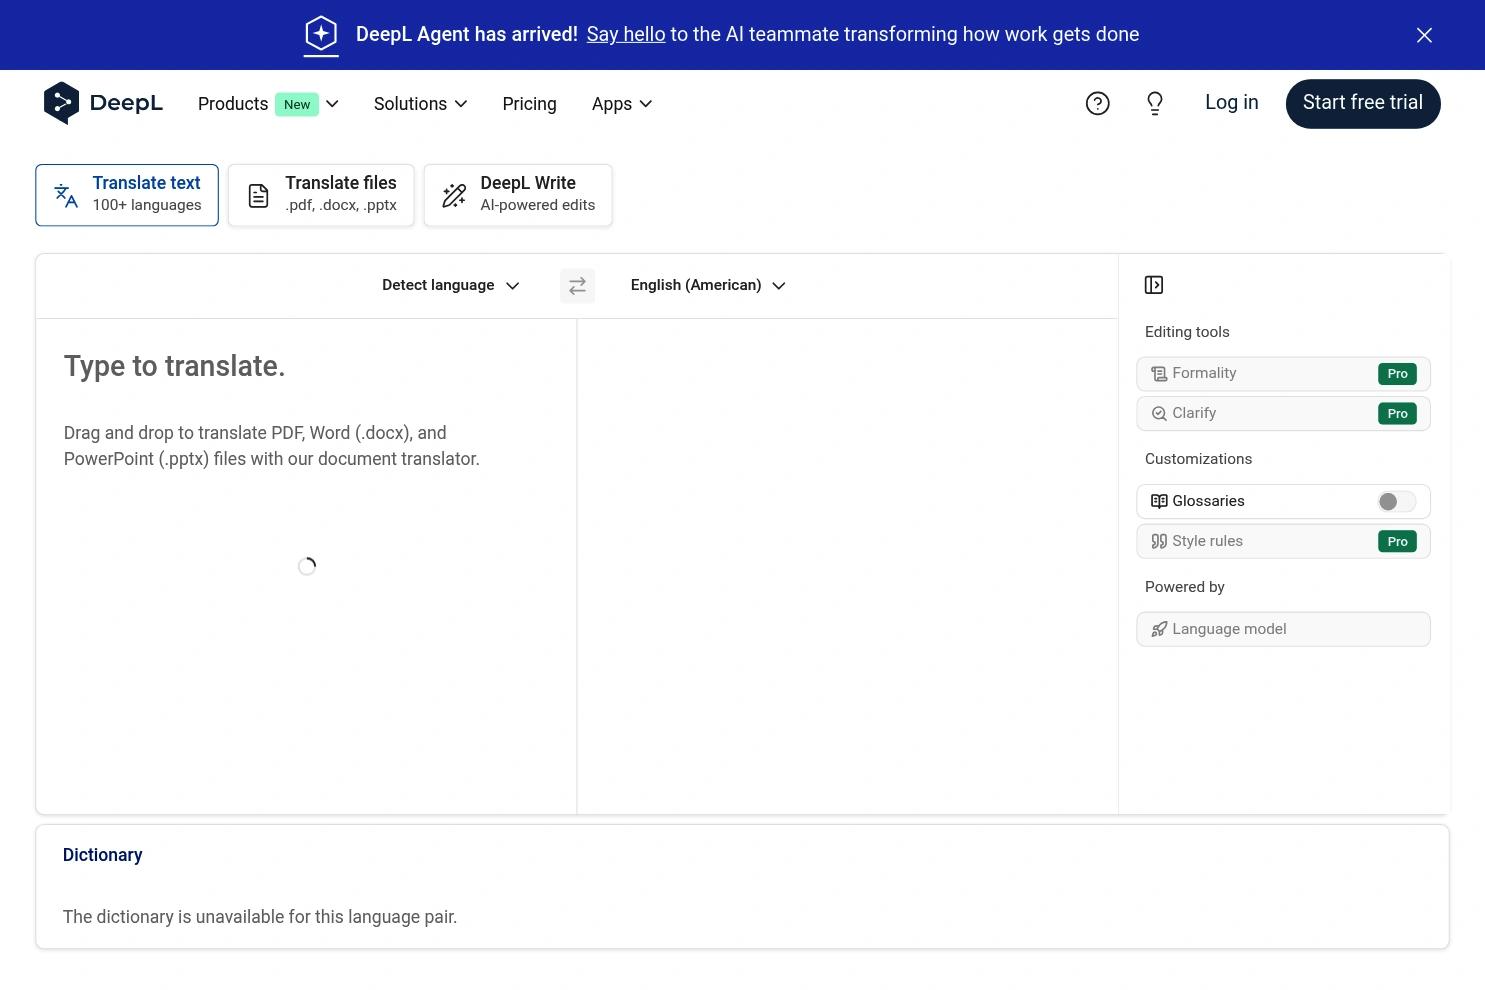Click the DeepL Agent banner icon

tap(321, 34)
